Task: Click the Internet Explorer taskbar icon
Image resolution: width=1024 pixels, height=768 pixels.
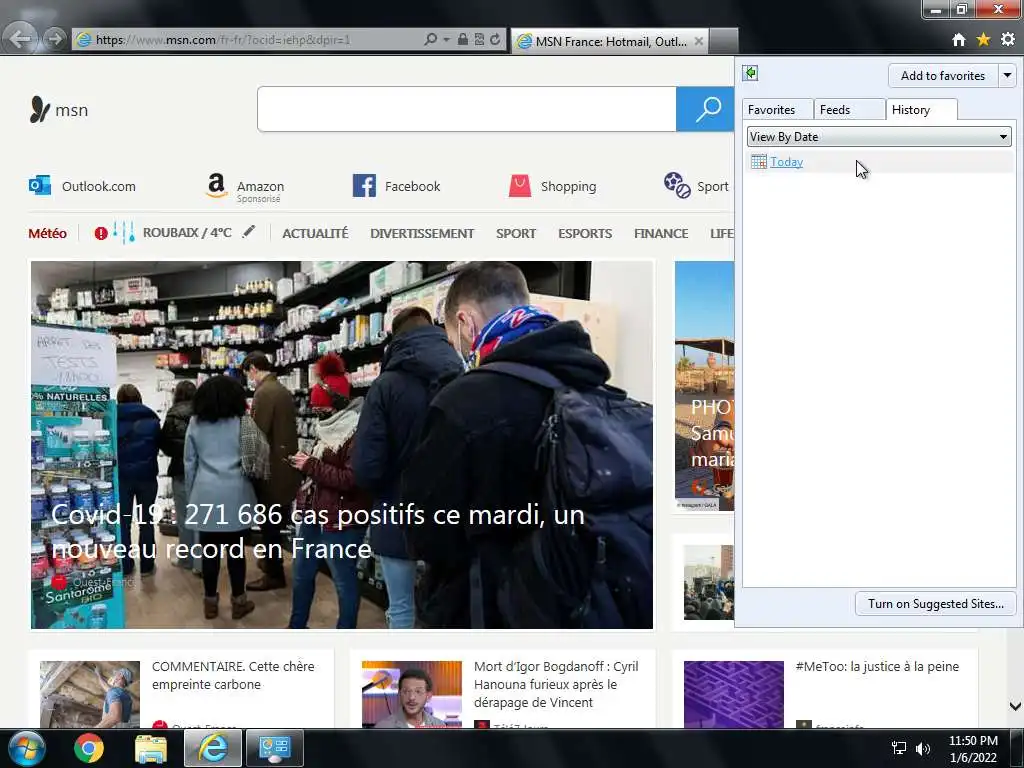Action: [x=213, y=748]
